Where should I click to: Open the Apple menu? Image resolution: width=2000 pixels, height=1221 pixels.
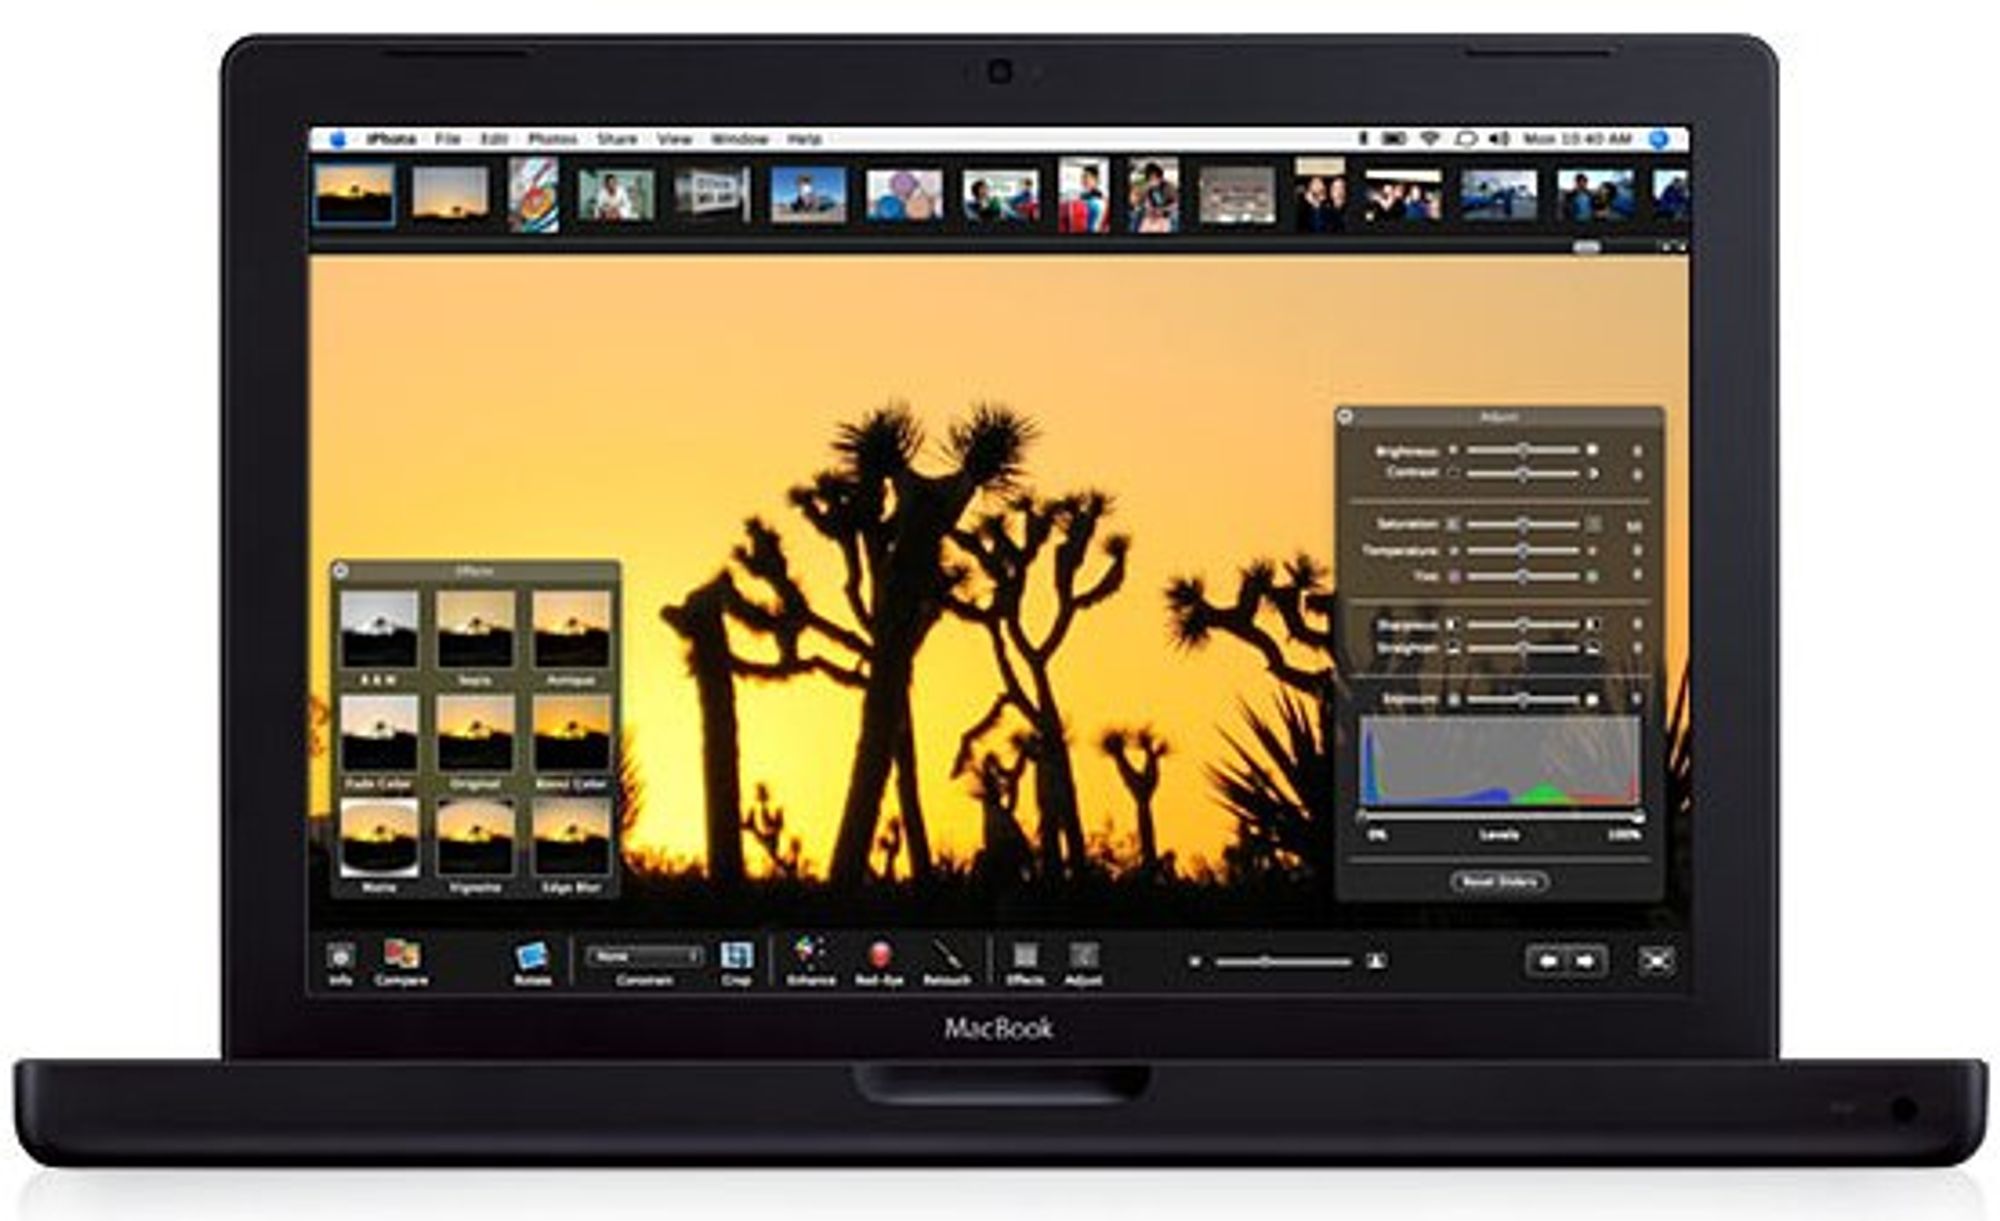coord(337,139)
